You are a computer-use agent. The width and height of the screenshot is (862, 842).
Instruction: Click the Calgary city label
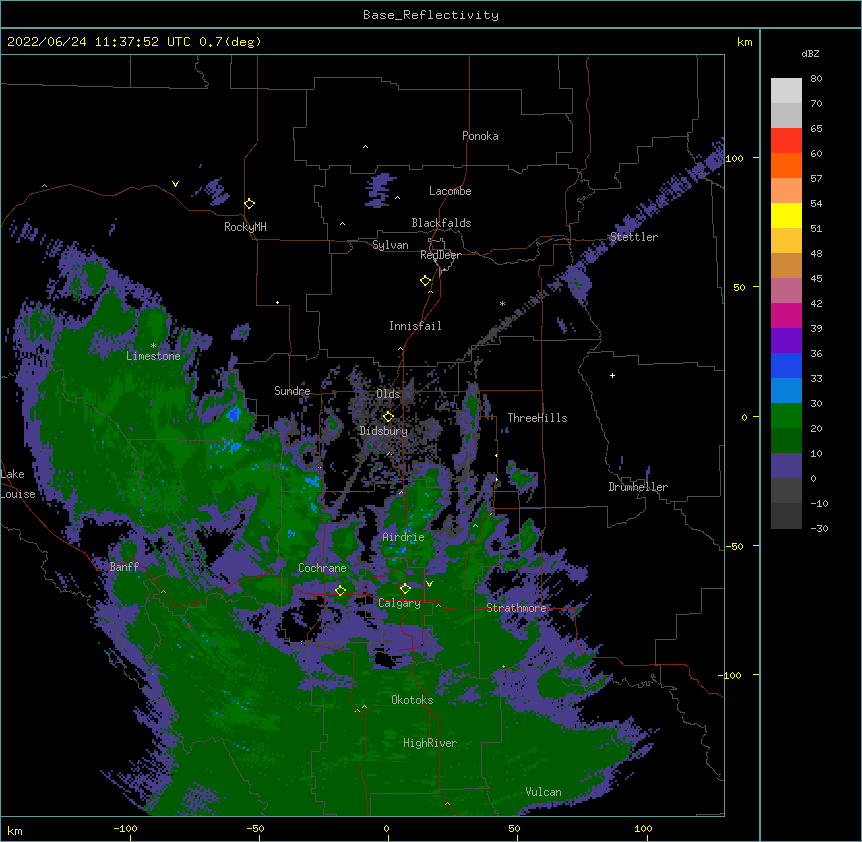[399, 603]
